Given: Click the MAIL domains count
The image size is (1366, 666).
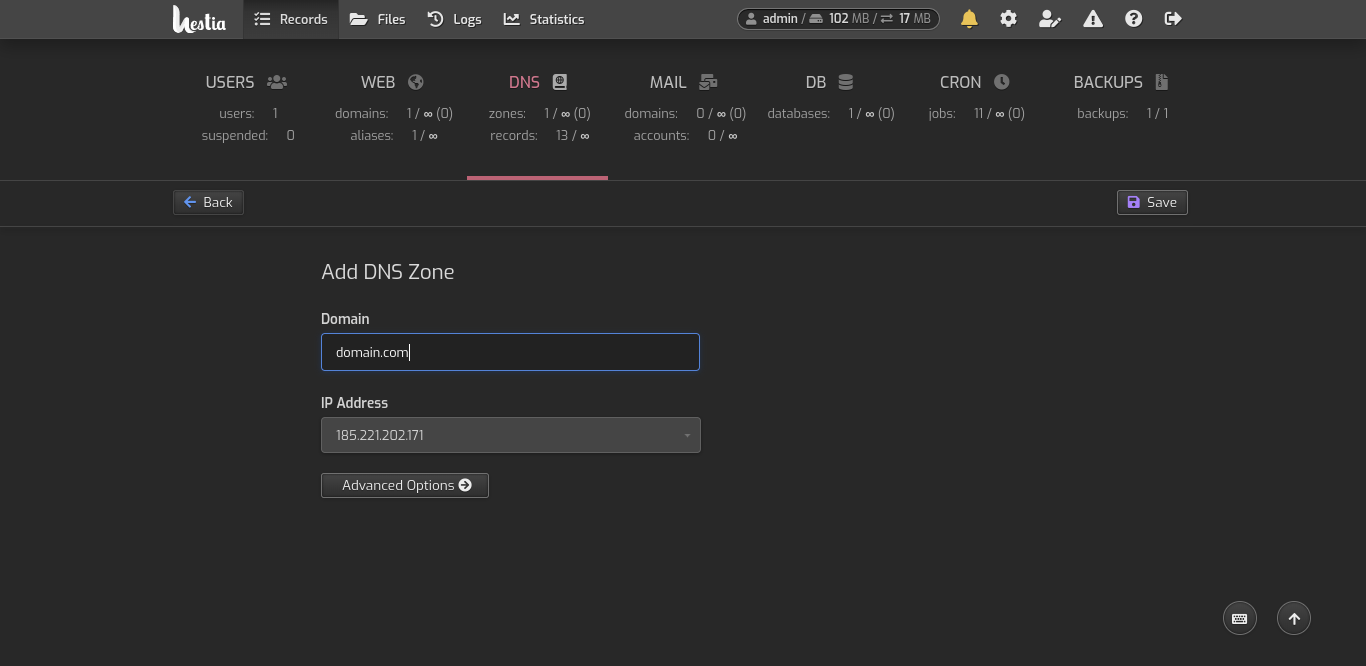Looking at the screenshot, I should tap(721, 114).
